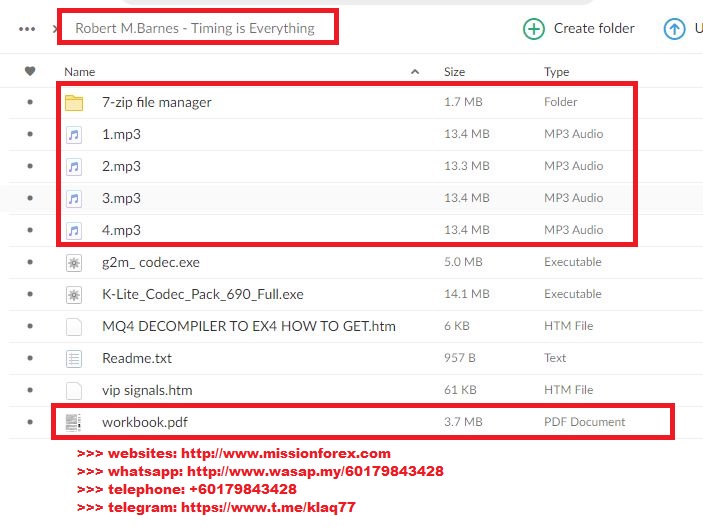The image size is (703, 529).
Task: Click the 1.mp3 audio file icon
Action: pos(74,134)
